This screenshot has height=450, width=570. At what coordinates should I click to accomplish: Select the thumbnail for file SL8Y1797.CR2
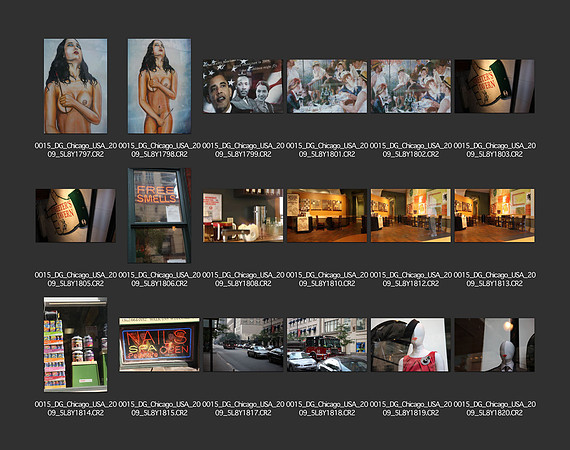point(76,86)
